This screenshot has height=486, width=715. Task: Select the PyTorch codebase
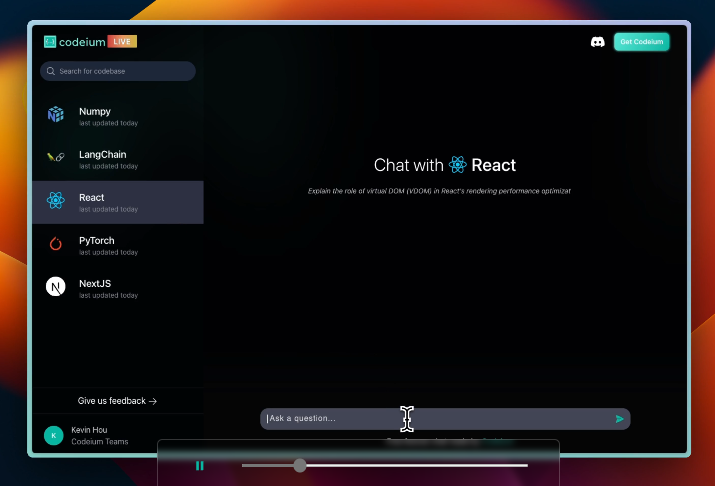[118, 245]
